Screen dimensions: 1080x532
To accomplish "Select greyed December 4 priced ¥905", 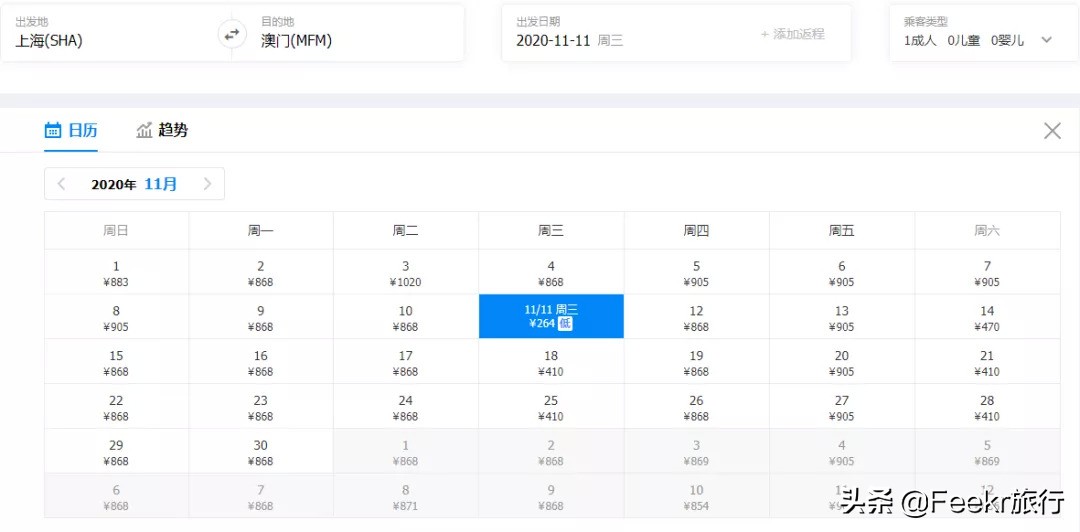I will 842,451.
